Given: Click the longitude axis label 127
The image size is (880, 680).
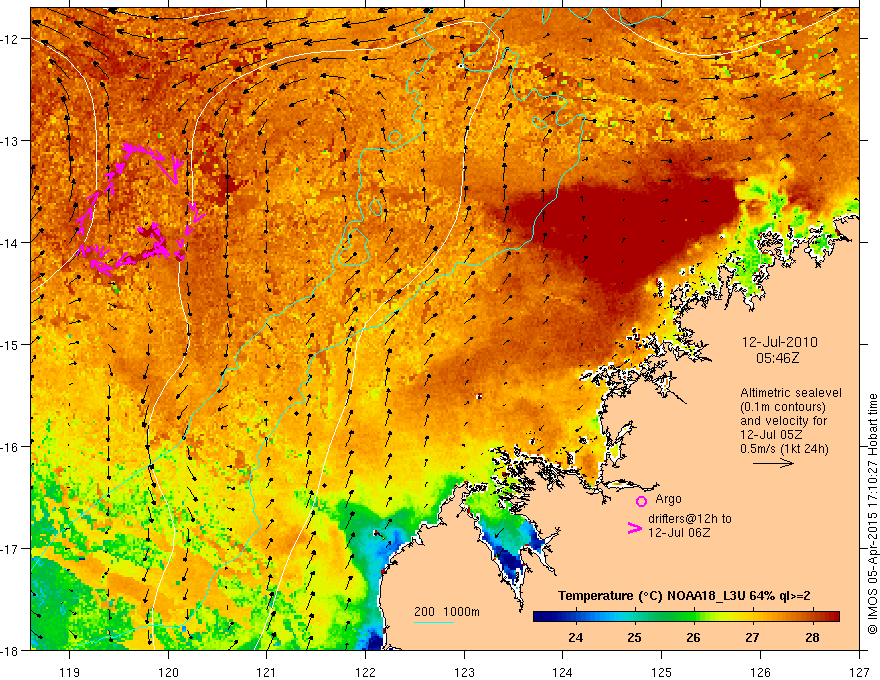Looking at the screenshot, I should (x=859, y=672).
